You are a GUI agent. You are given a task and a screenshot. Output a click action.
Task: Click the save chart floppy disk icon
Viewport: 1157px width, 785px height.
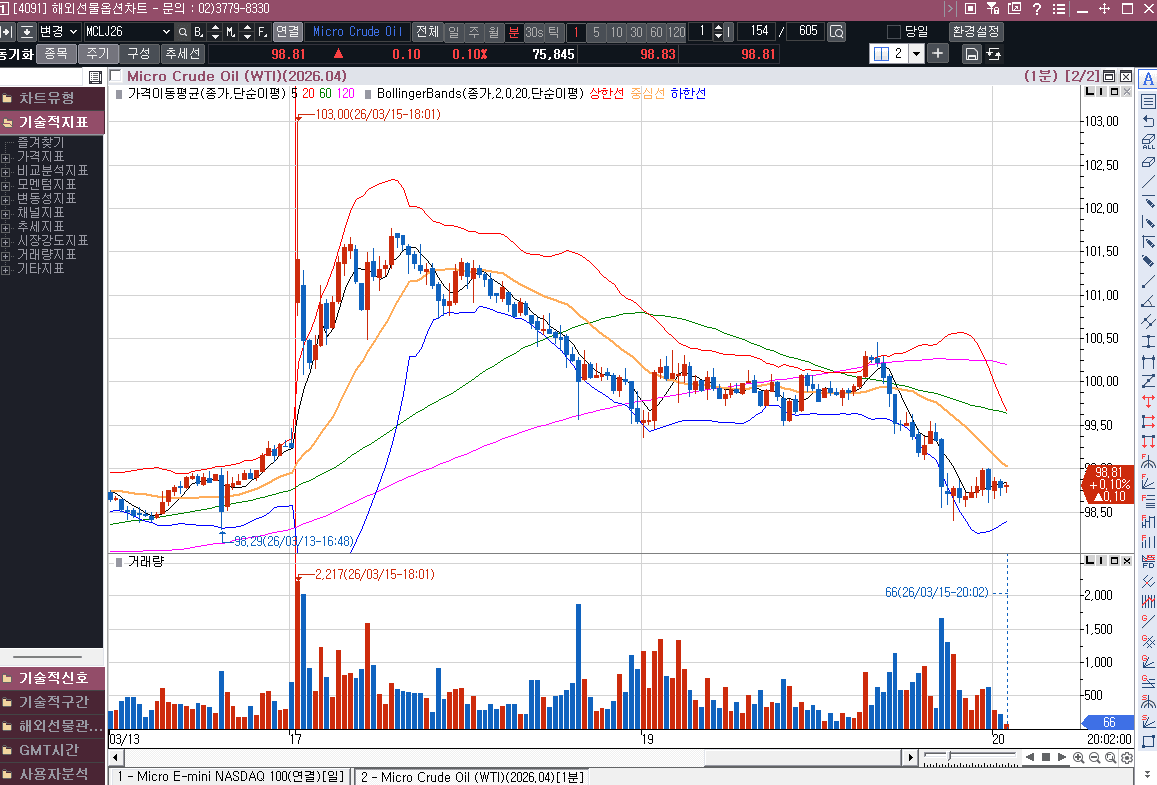coord(972,54)
